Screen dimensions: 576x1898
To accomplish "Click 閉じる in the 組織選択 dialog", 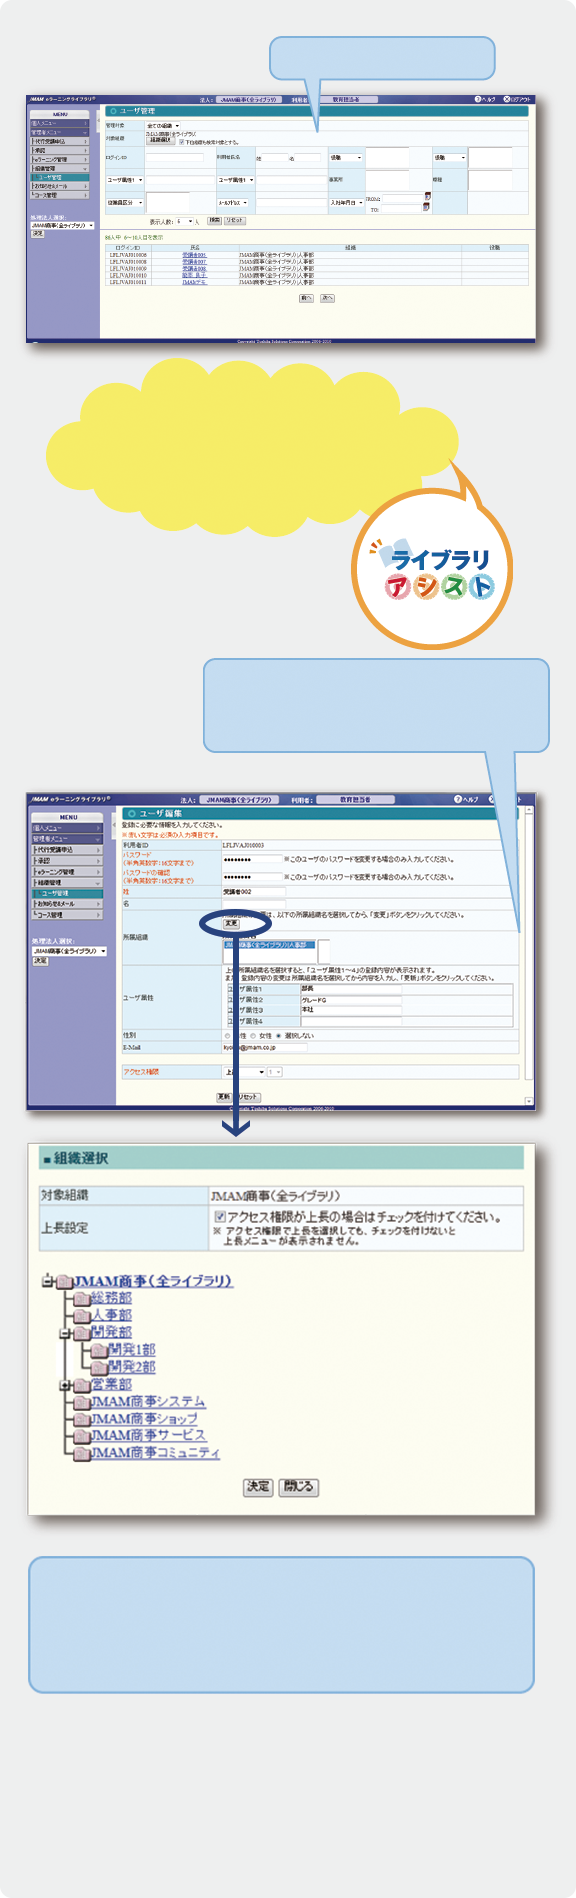I will pos(298,1486).
